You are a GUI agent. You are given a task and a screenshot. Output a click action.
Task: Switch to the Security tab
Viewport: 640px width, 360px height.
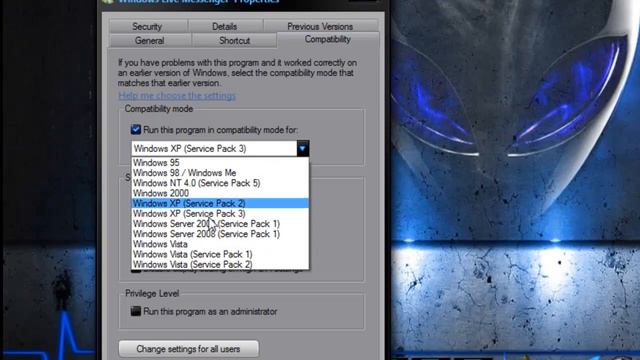coord(148,27)
